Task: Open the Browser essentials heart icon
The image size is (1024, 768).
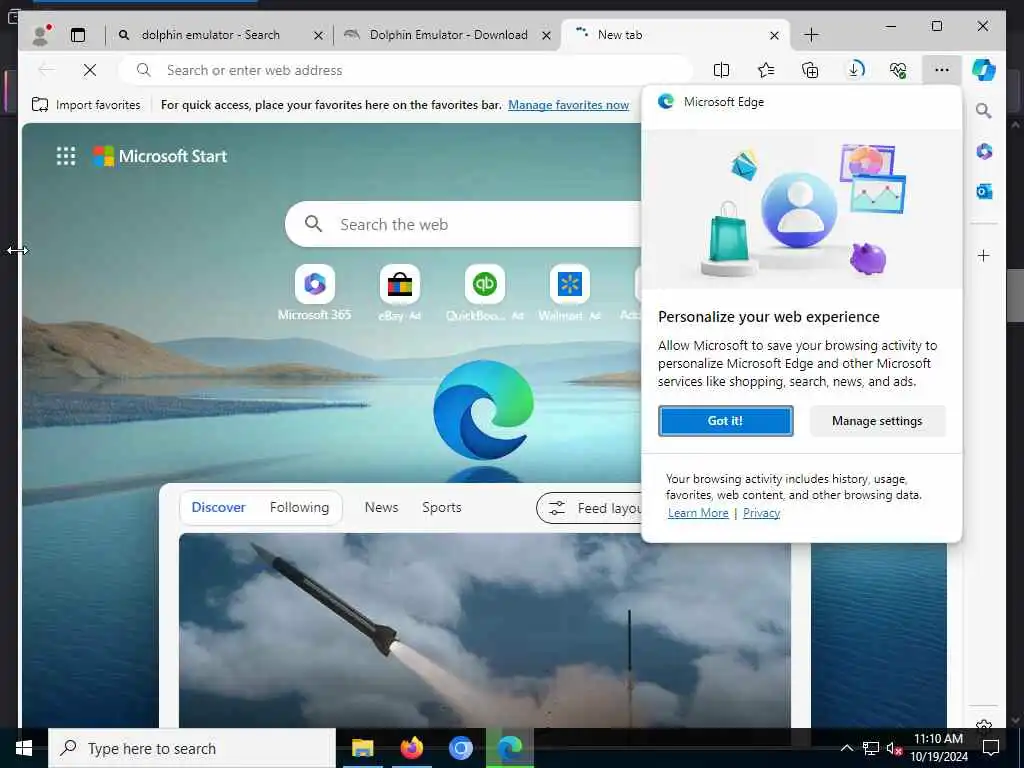Action: (898, 70)
